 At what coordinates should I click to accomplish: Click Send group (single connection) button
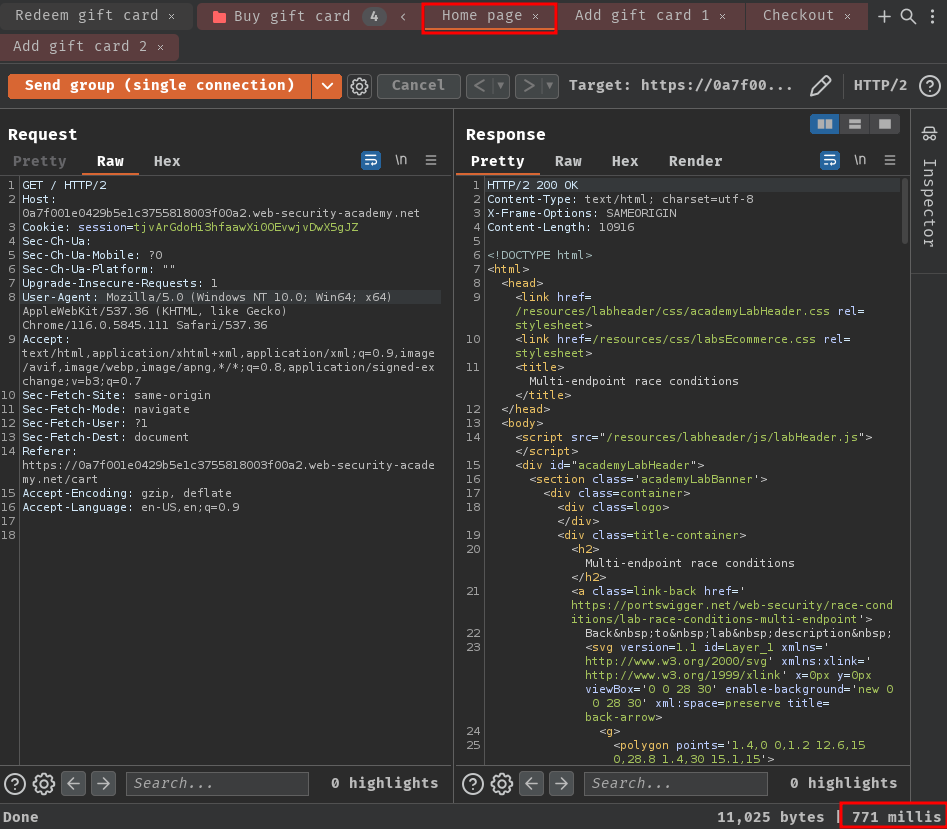159,86
